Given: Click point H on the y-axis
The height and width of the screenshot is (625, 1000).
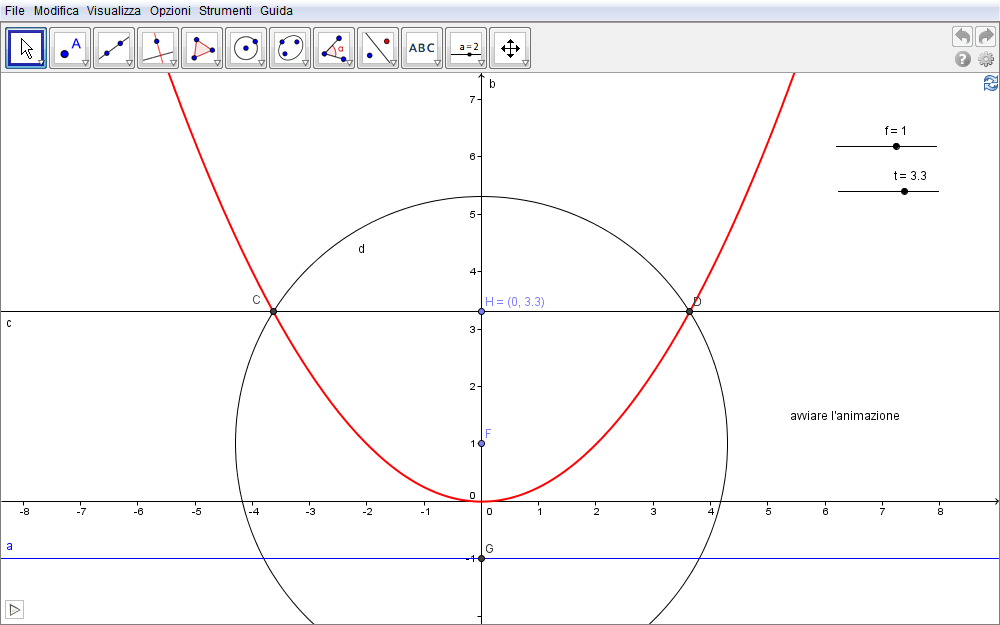Looking at the screenshot, I should [x=481, y=312].
